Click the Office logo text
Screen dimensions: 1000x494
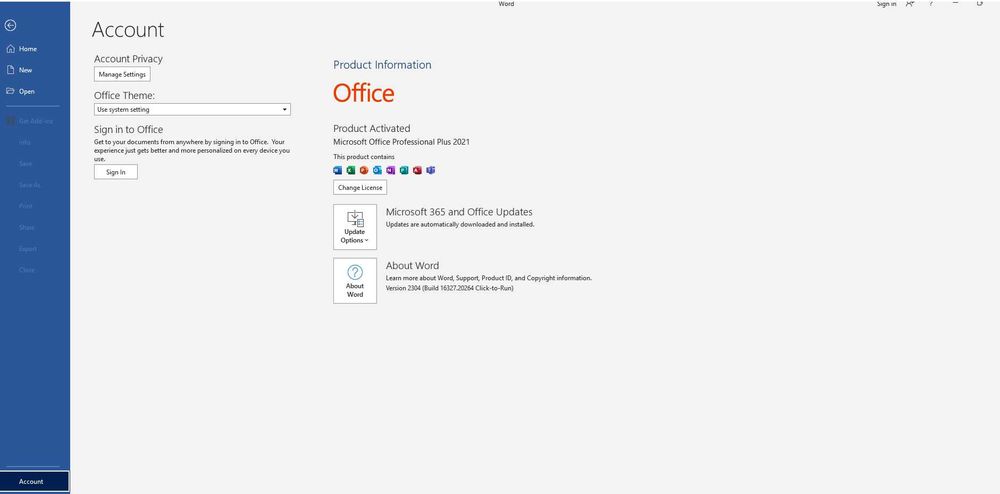coord(364,94)
